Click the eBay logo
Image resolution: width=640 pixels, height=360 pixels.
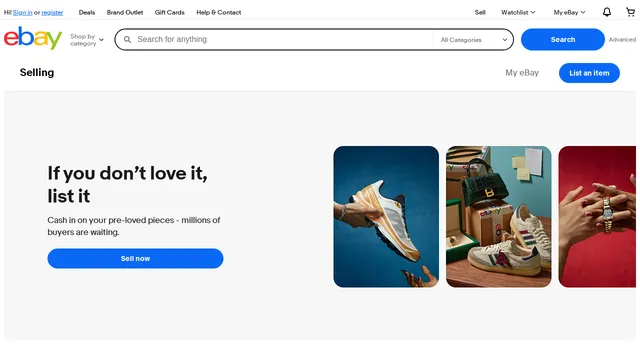point(33,38)
